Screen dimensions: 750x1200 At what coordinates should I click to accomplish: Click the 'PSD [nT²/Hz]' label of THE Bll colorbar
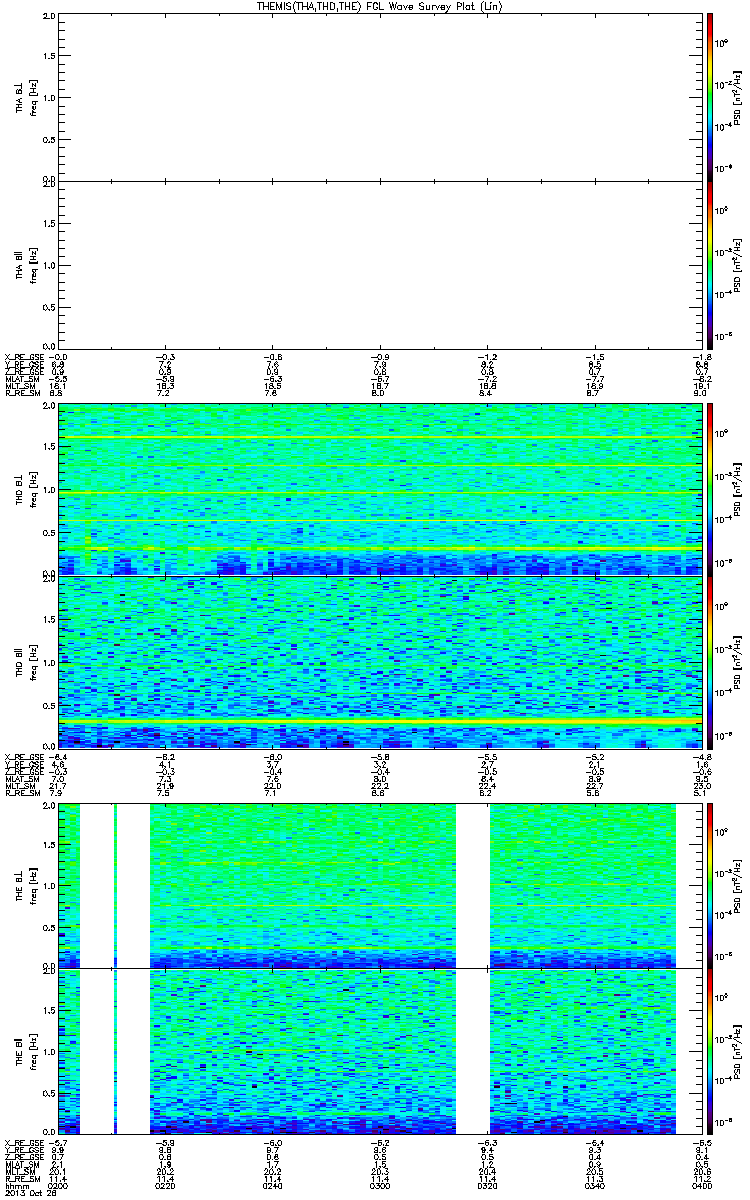(738, 1052)
